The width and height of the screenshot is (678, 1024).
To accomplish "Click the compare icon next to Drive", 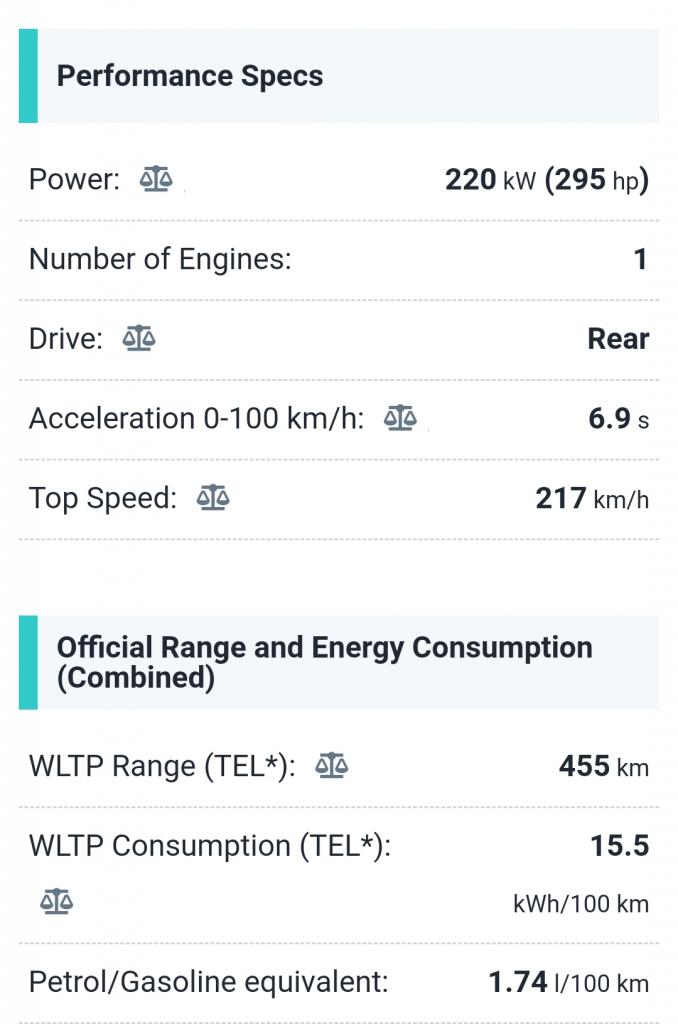I will [x=139, y=339].
